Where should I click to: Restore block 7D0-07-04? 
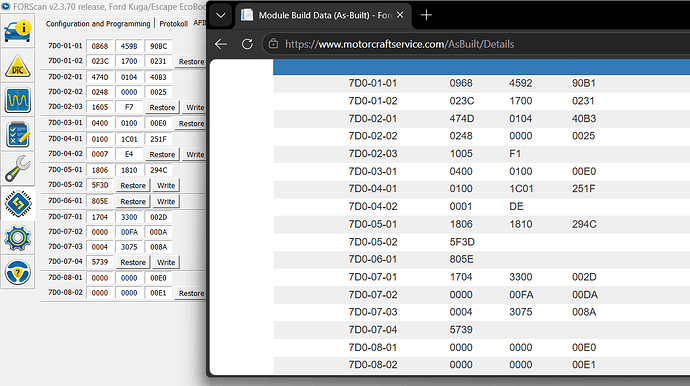coord(133,262)
